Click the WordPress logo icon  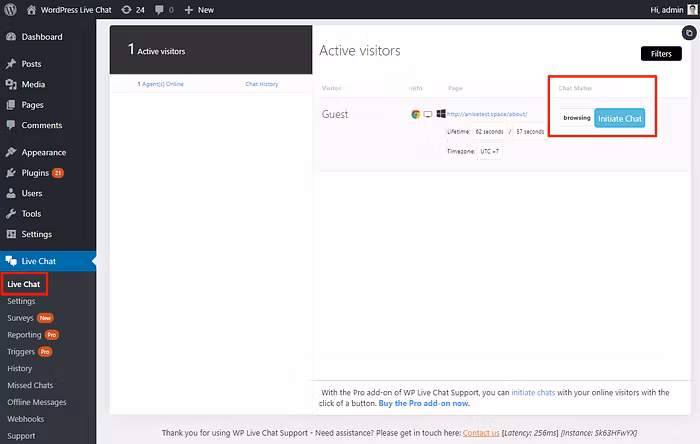pyautogui.click(x=10, y=9)
